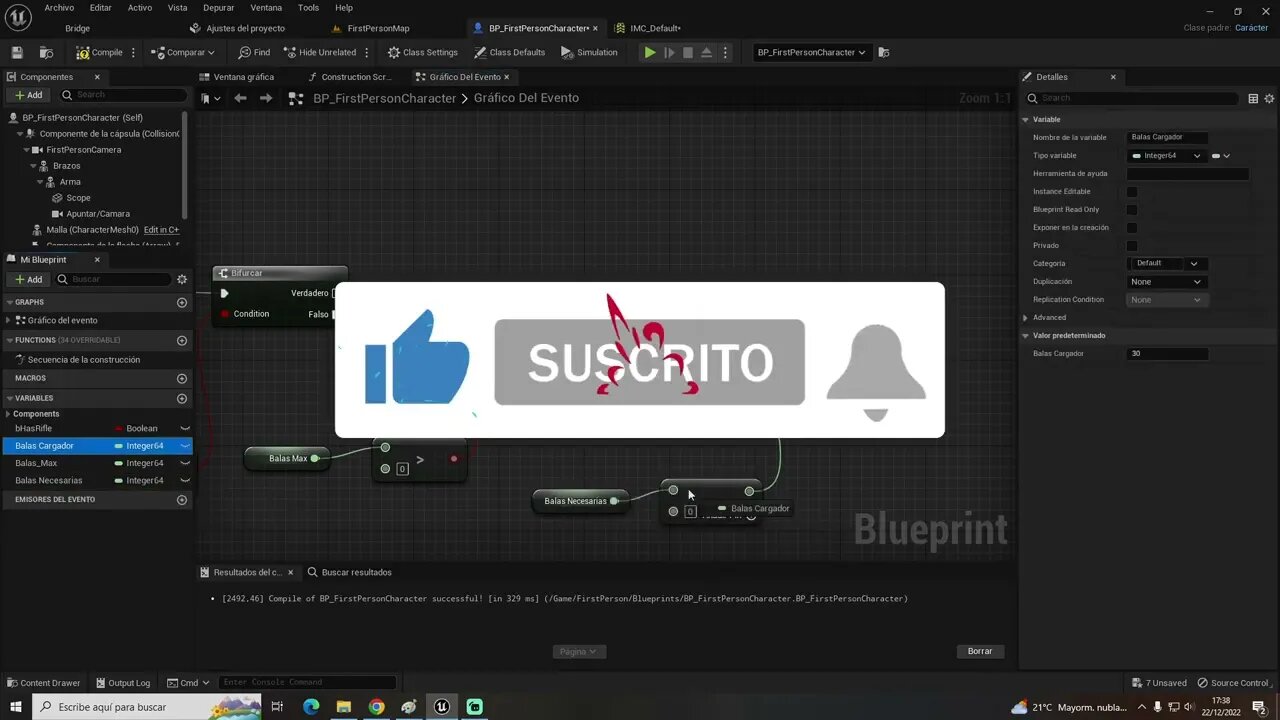1280x720 pixels.
Task: Select the bHasRifle variable
Action: [33, 428]
